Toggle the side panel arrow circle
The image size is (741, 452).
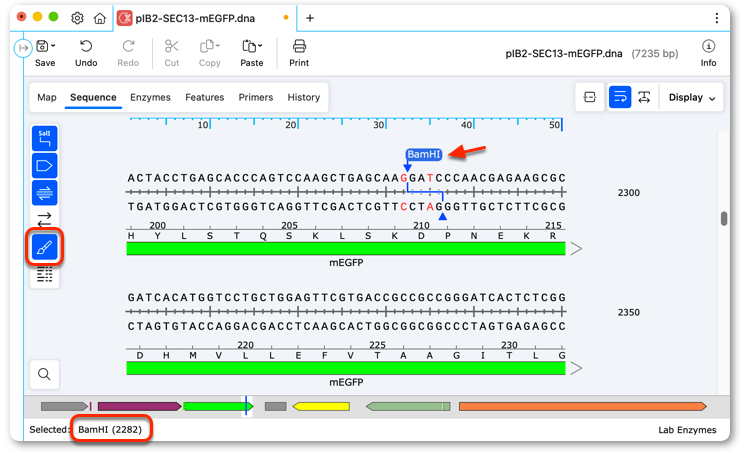click(23, 48)
